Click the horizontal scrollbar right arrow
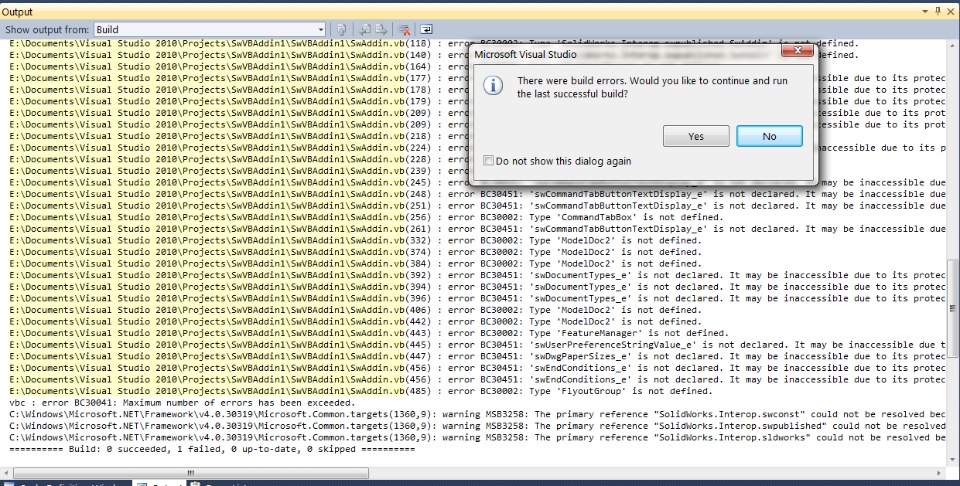Screen dimensions: 960x486 [940, 473]
